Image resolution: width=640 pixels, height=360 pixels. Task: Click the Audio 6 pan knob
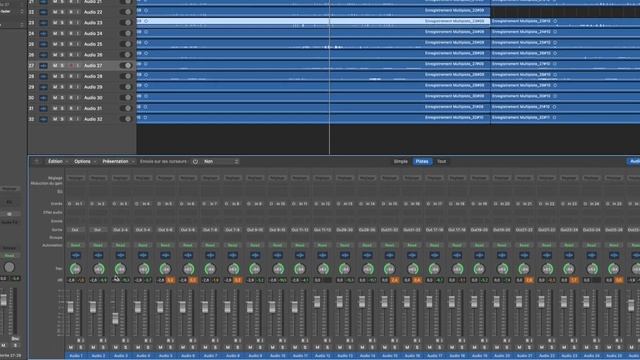188,269
